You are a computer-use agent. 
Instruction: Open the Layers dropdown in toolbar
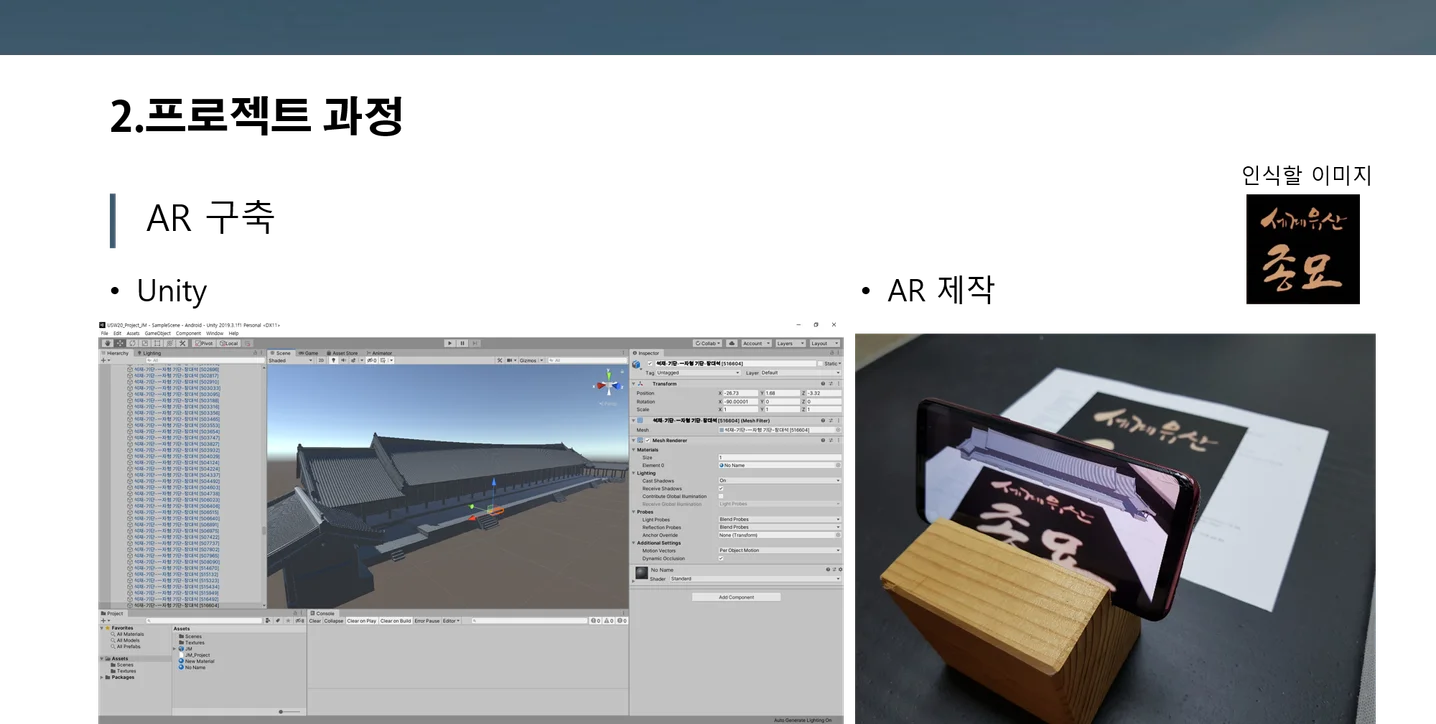[789, 343]
